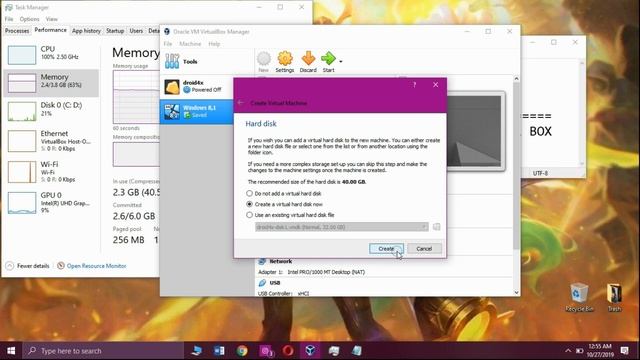Select Ethernet performance item
Viewport: 640px width, 360px height.
tap(51, 141)
